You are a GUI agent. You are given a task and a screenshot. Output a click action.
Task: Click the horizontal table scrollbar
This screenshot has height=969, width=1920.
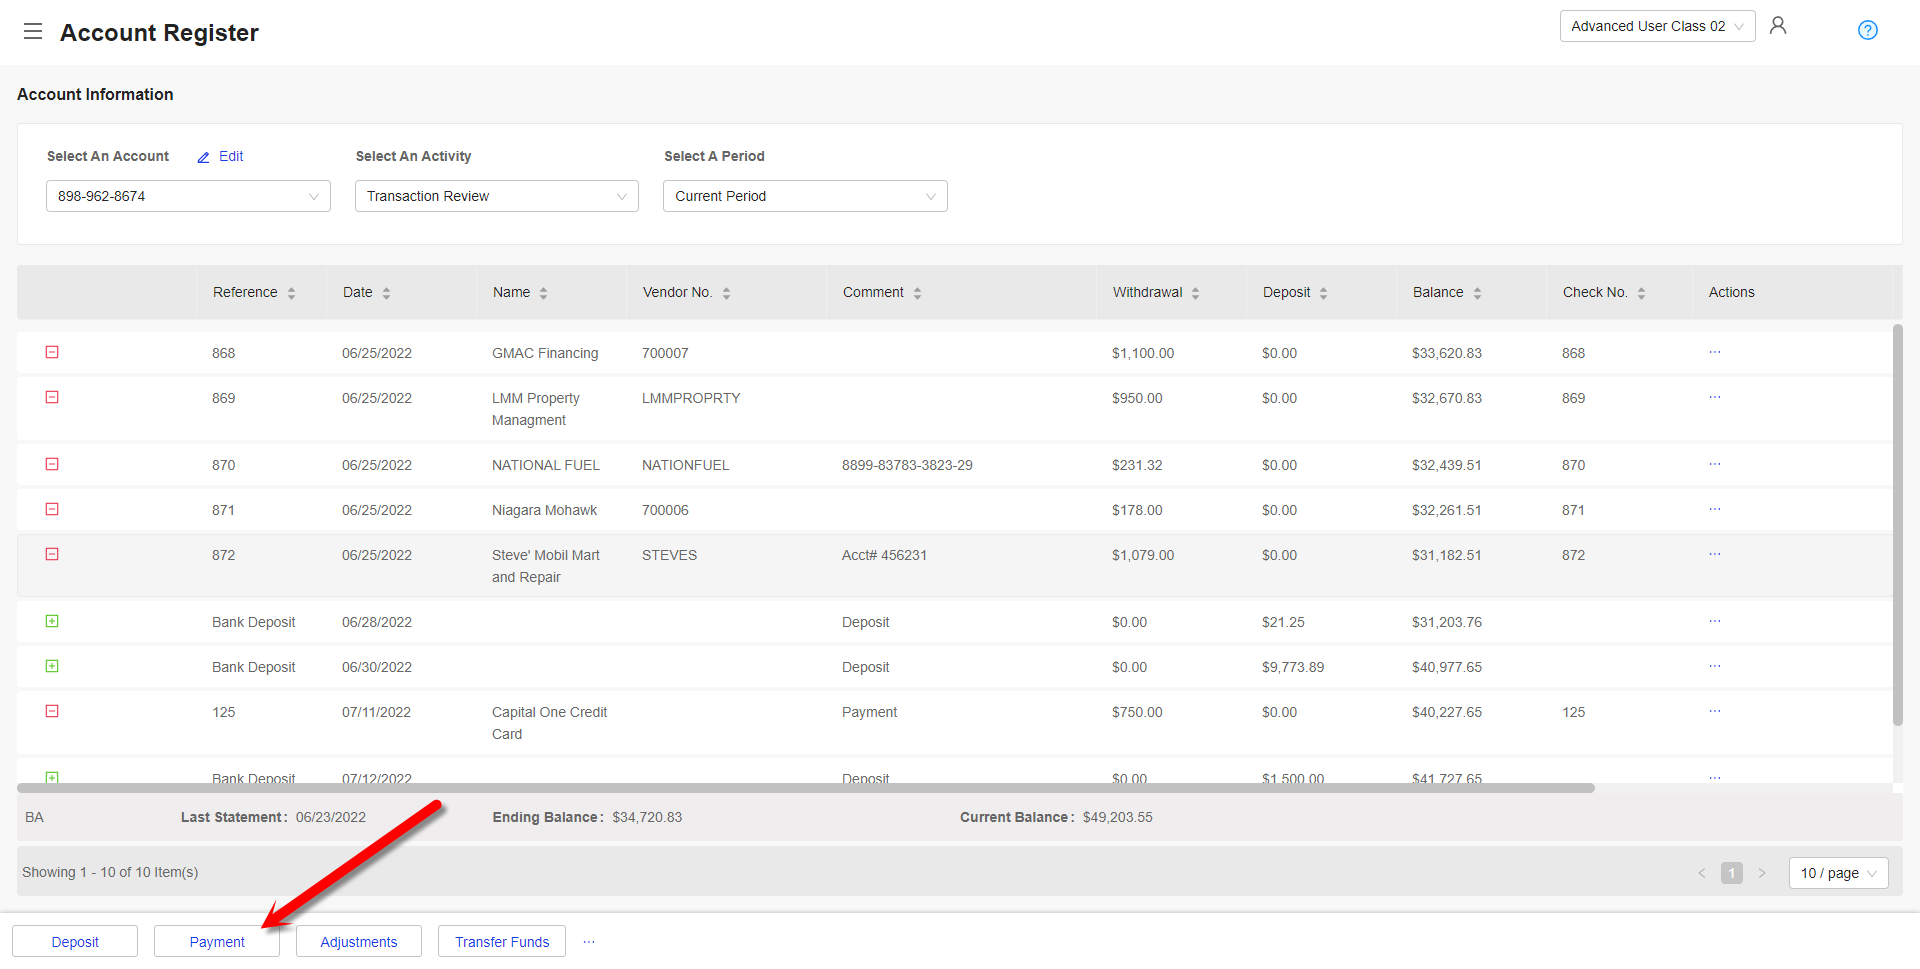(x=806, y=788)
